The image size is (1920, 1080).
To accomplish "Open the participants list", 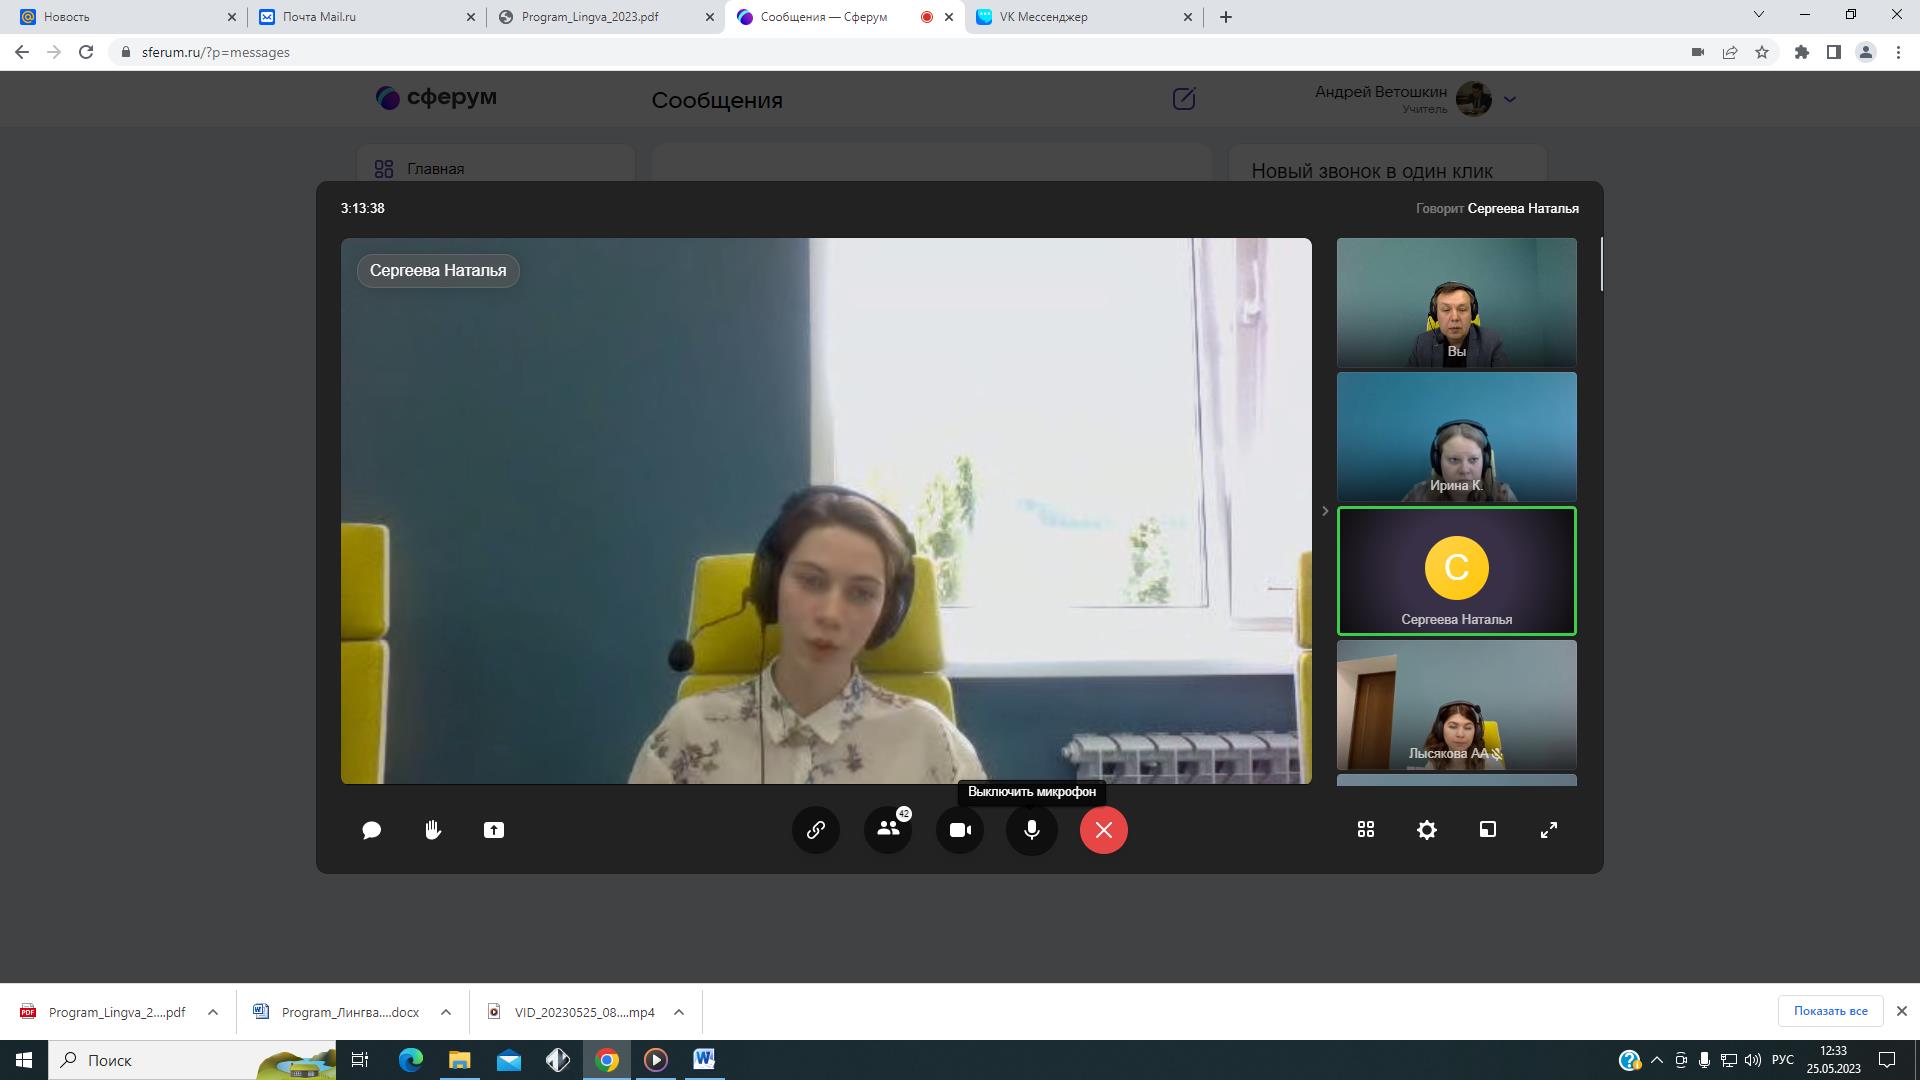I will coord(888,830).
